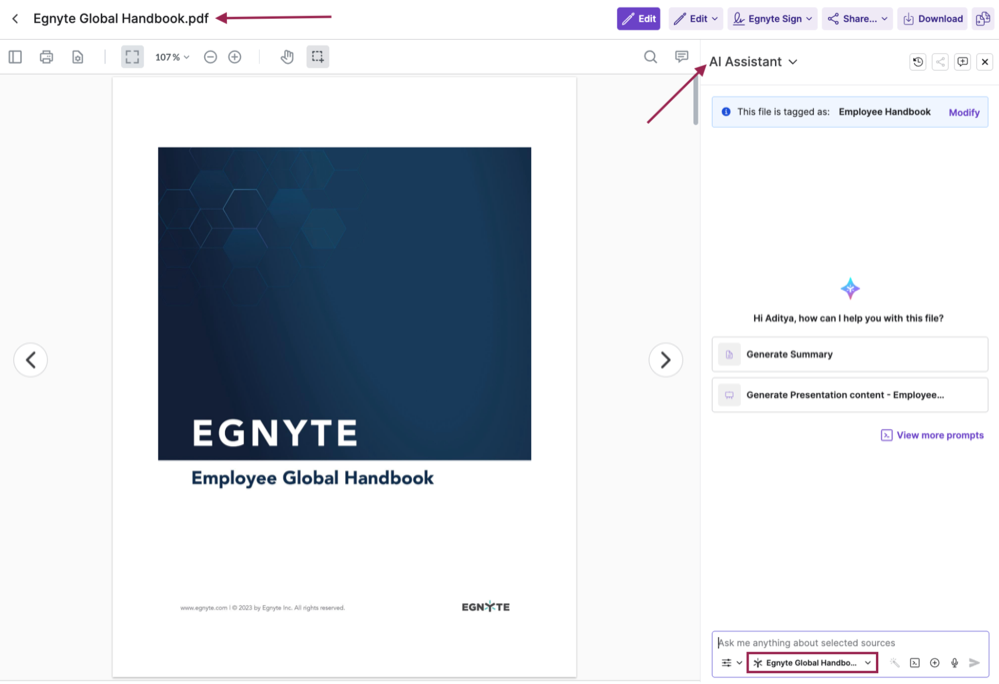
Task: Toggle the marquee selection tool
Action: pos(318,57)
